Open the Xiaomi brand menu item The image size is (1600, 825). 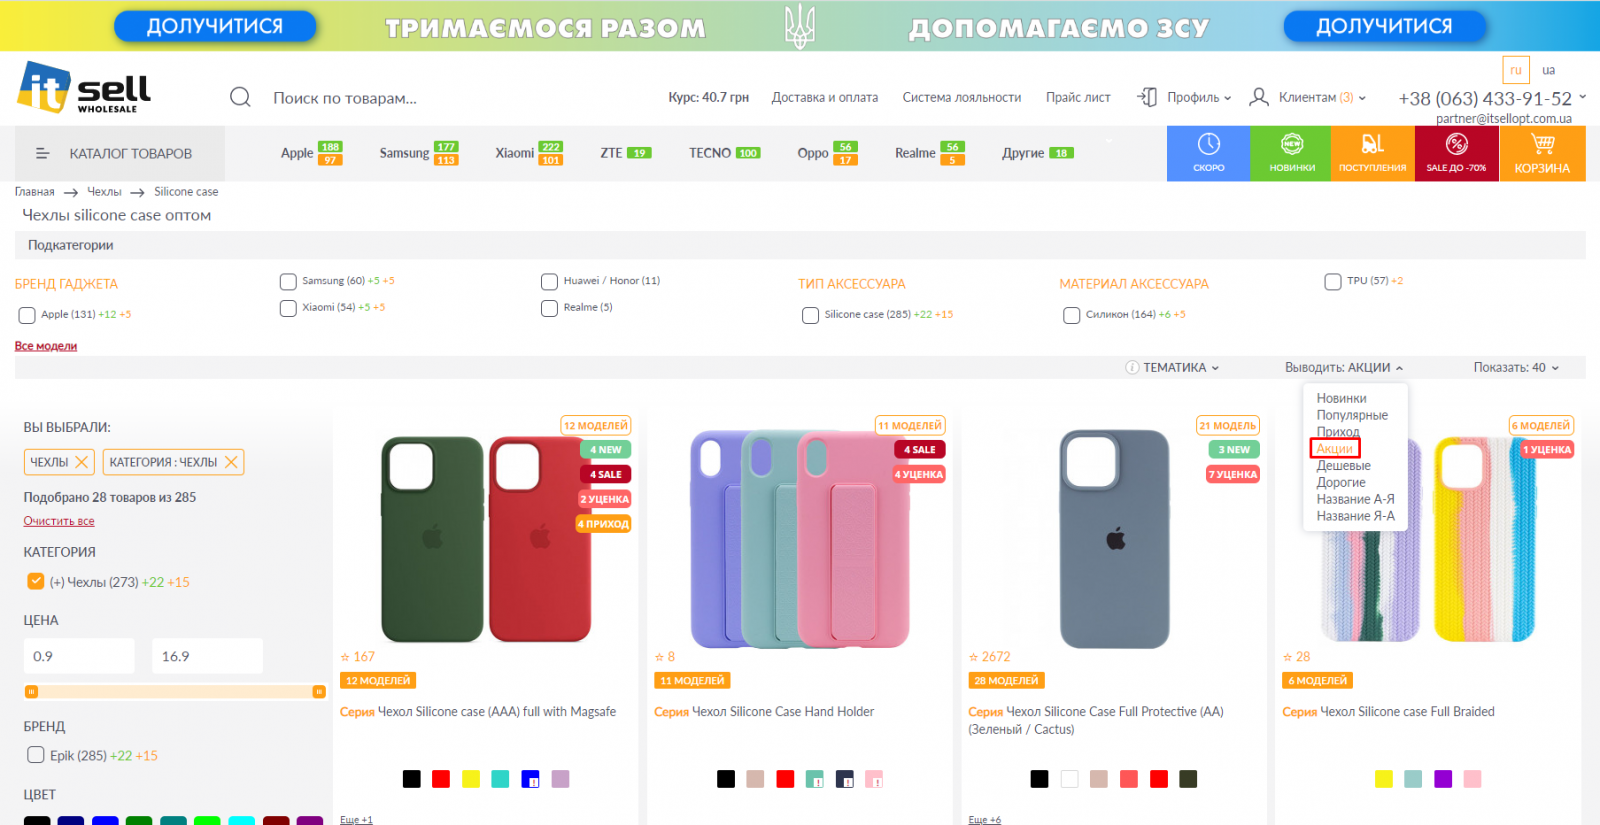529,153
